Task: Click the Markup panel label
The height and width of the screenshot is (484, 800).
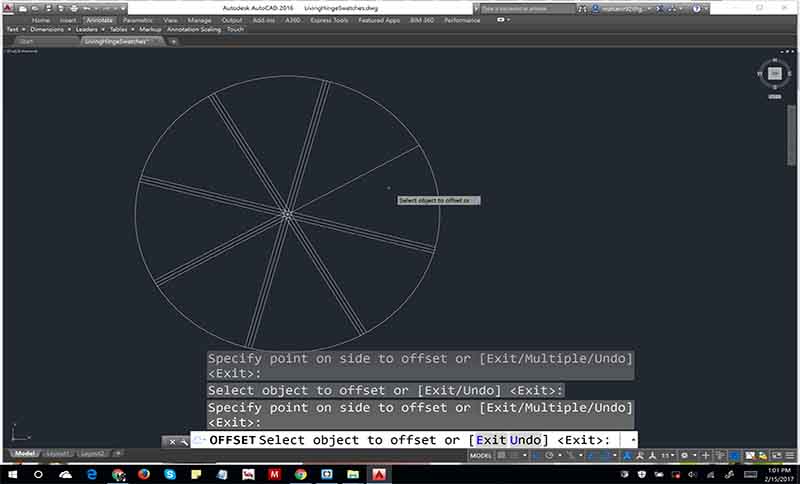Action: 150,30
